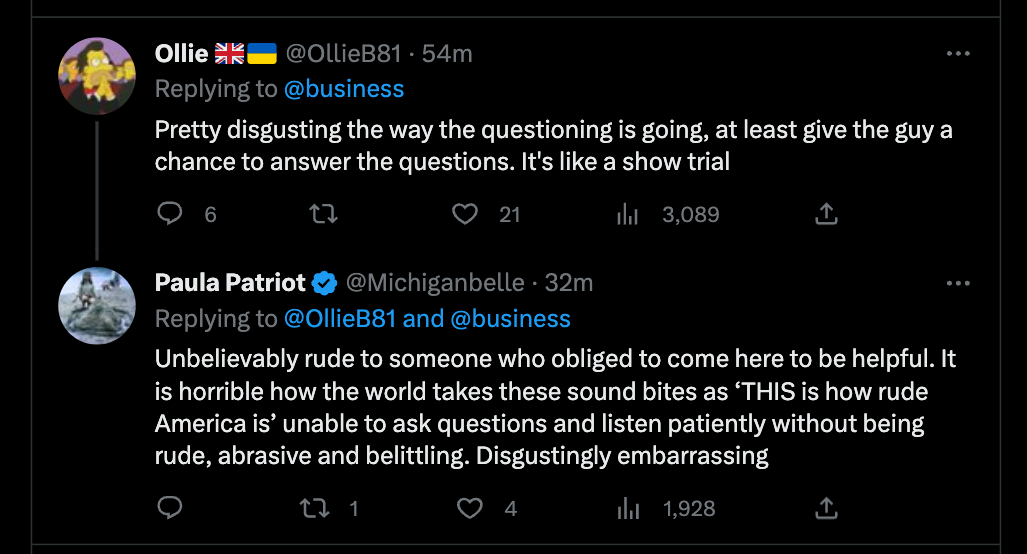The width and height of the screenshot is (1027, 554).
Task: Like Ollie's tweet with 21 likes
Action: pyautogui.click(x=463, y=214)
